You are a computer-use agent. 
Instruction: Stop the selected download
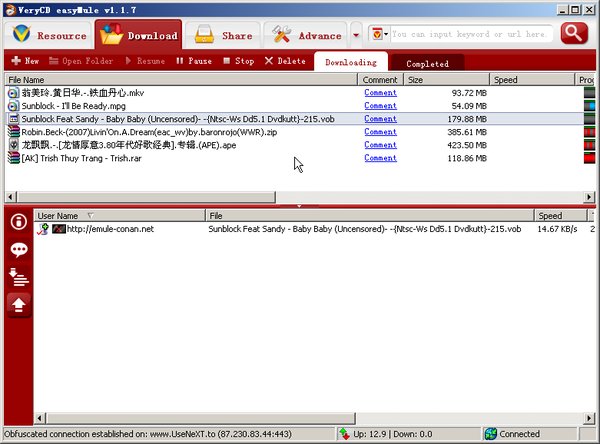238,61
